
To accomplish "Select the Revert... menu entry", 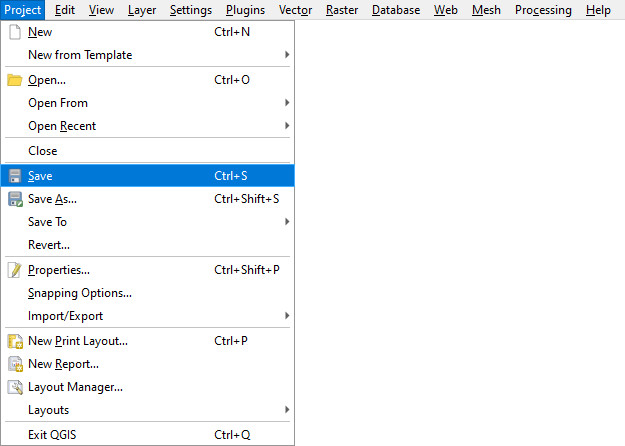I will [x=147, y=245].
